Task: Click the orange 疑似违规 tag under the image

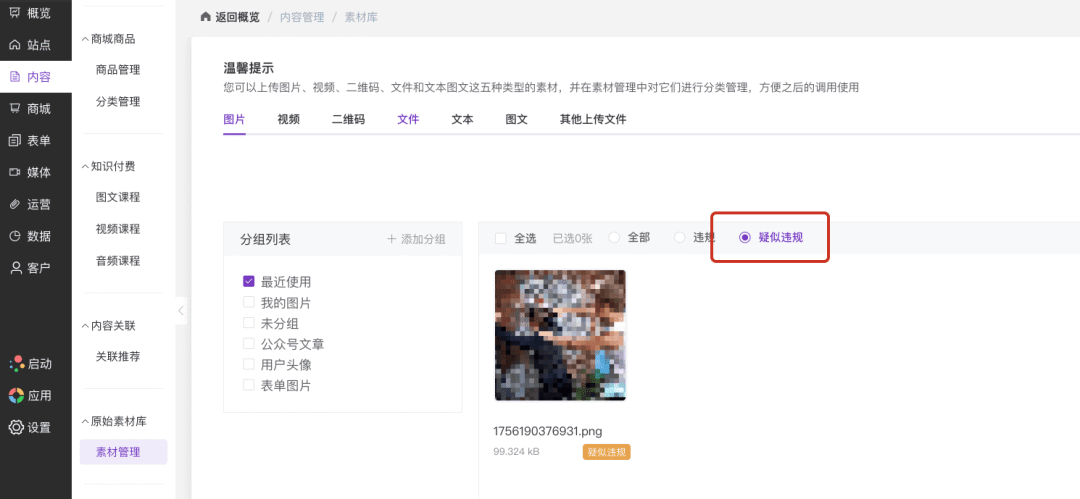Action: point(606,452)
